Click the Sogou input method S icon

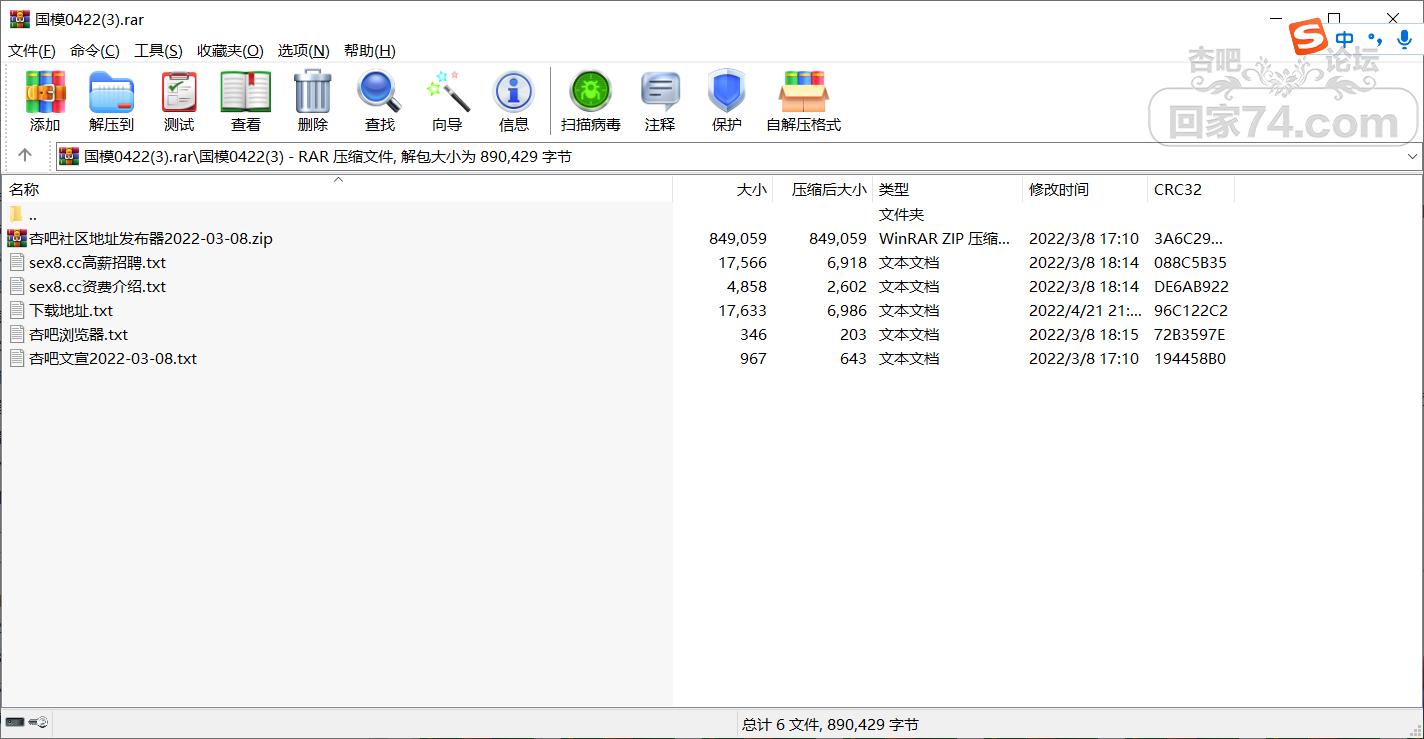[x=1308, y=38]
